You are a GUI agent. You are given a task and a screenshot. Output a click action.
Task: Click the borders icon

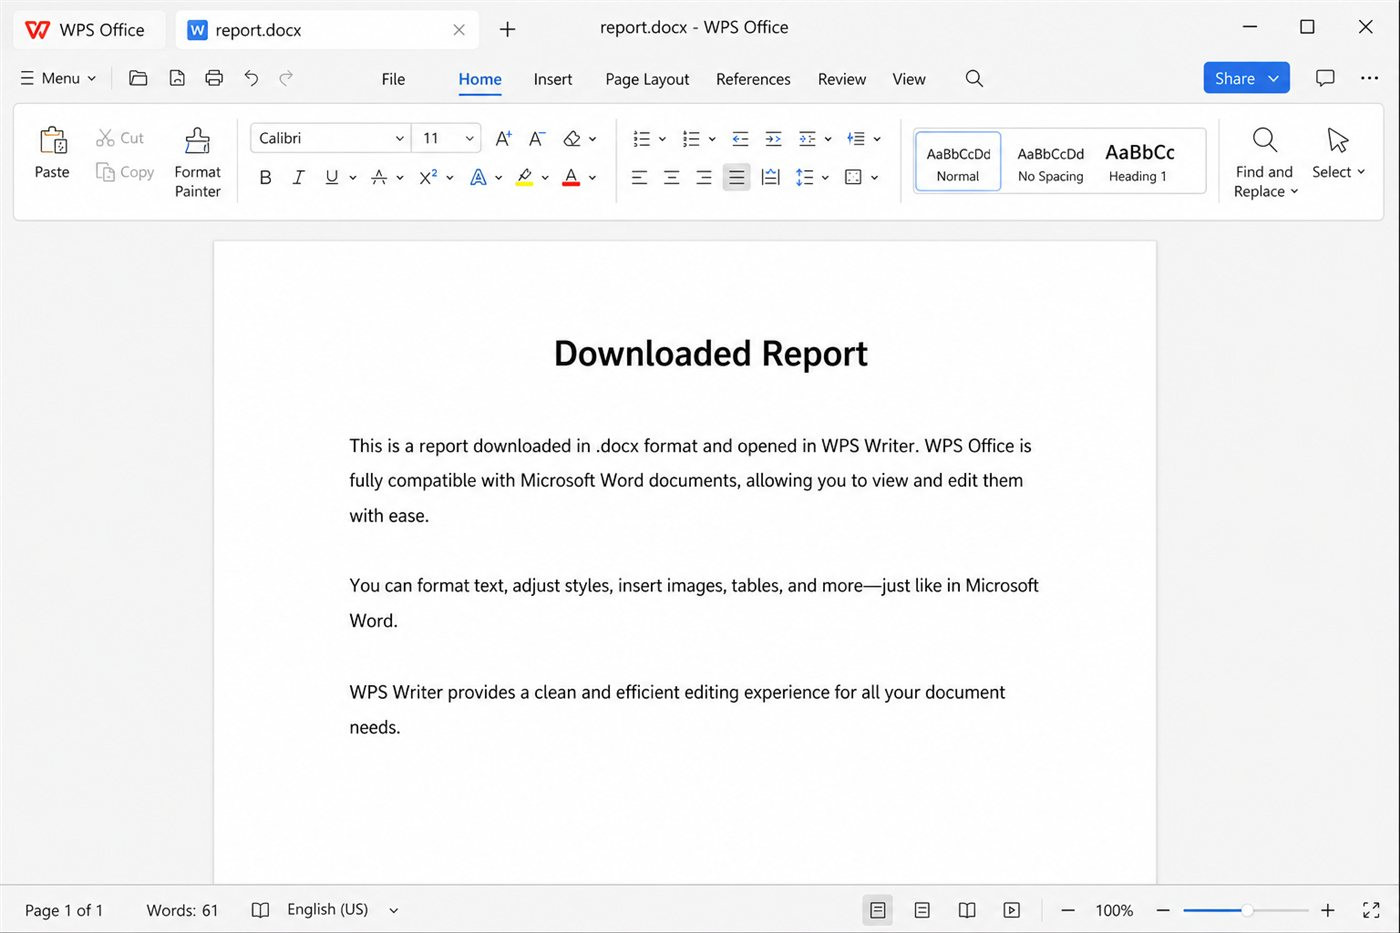tap(853, 177)
